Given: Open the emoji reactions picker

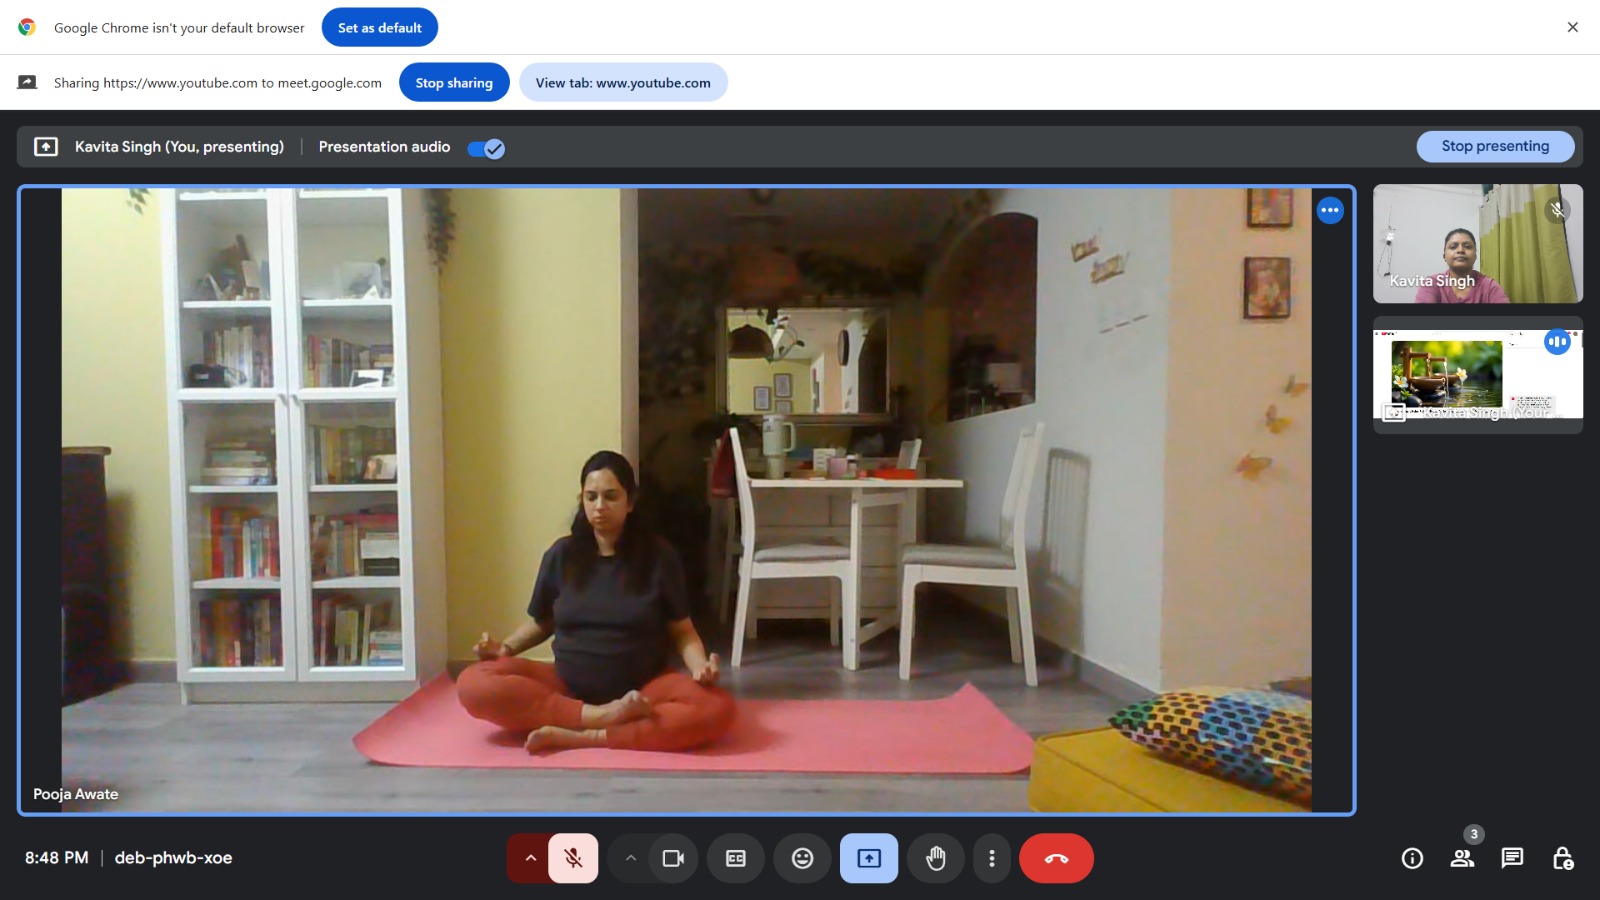Looking at the screenshot, I should coord(802,858).
